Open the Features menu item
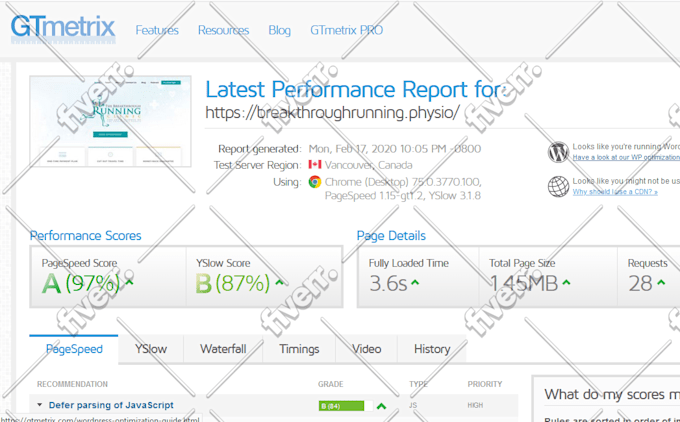 tap(157, 30)
